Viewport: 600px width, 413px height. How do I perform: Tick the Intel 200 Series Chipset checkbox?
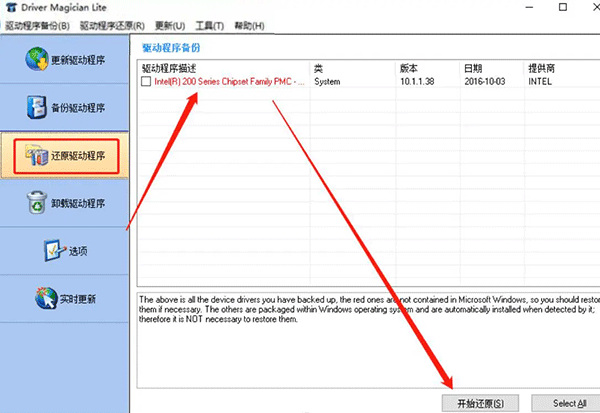[146, 82]
